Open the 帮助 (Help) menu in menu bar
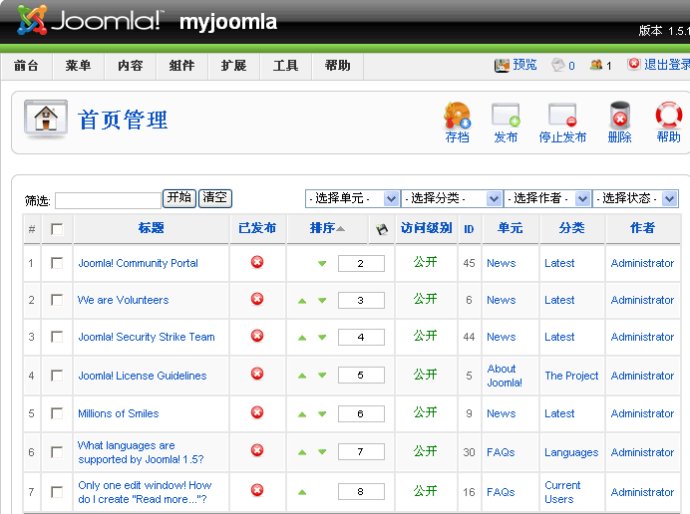690x514 pixels. coord(338,66)
